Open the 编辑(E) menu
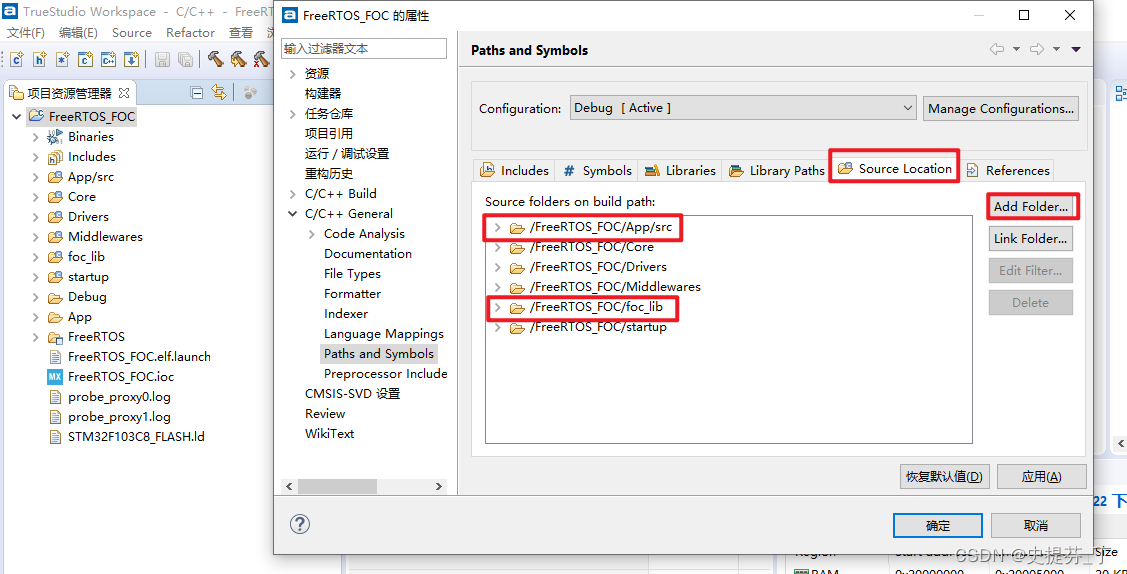This screenshot has width=1127, height=574. tap(78, 33)
